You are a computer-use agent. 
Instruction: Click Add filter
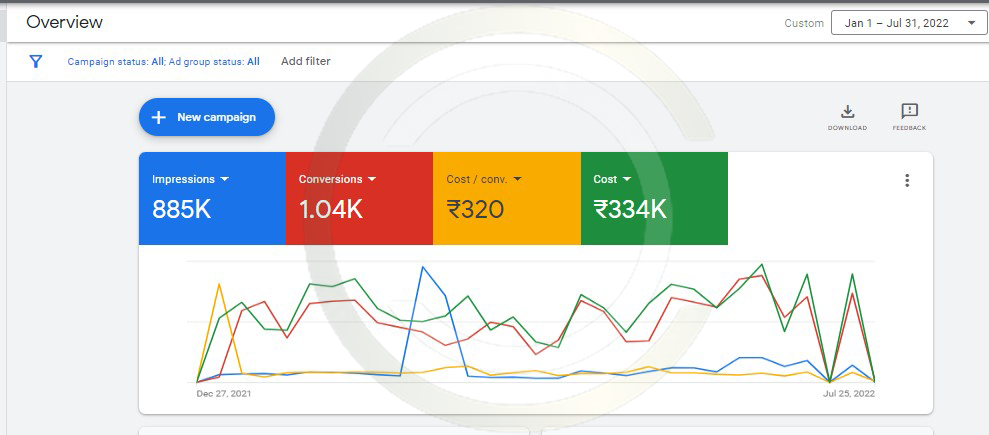pos(306,61)
